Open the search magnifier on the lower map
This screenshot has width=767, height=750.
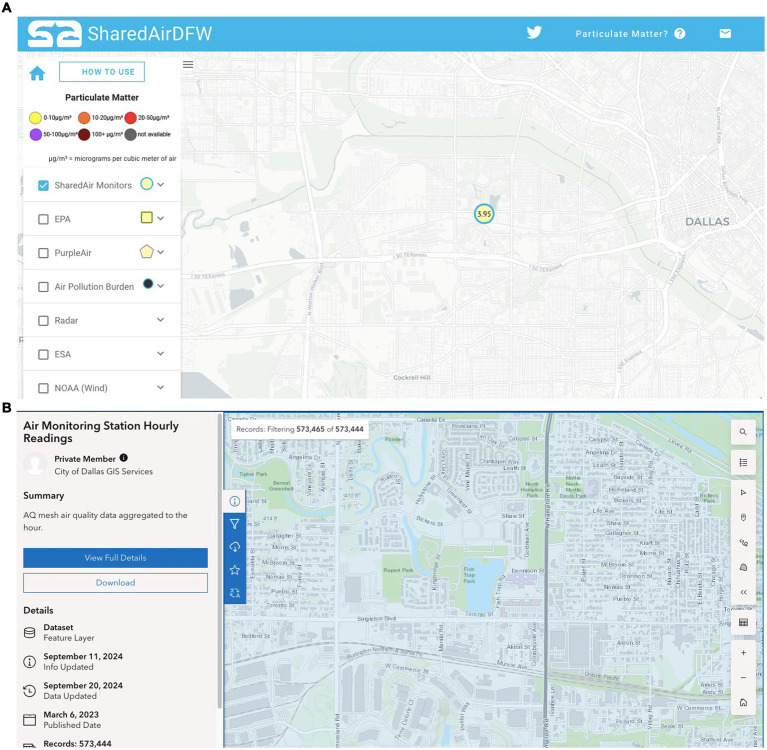(743, 432)
